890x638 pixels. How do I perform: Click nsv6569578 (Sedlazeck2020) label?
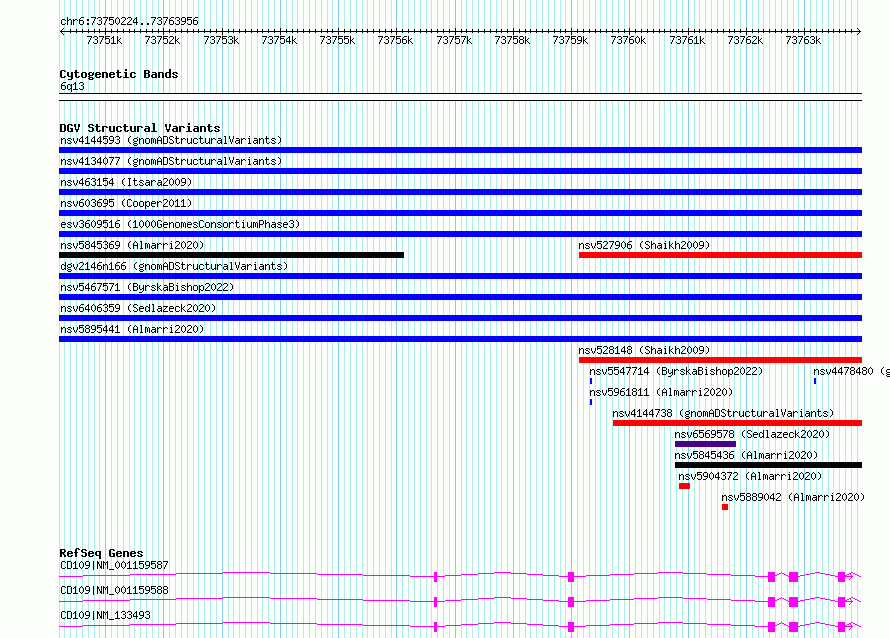pos(752,434)
